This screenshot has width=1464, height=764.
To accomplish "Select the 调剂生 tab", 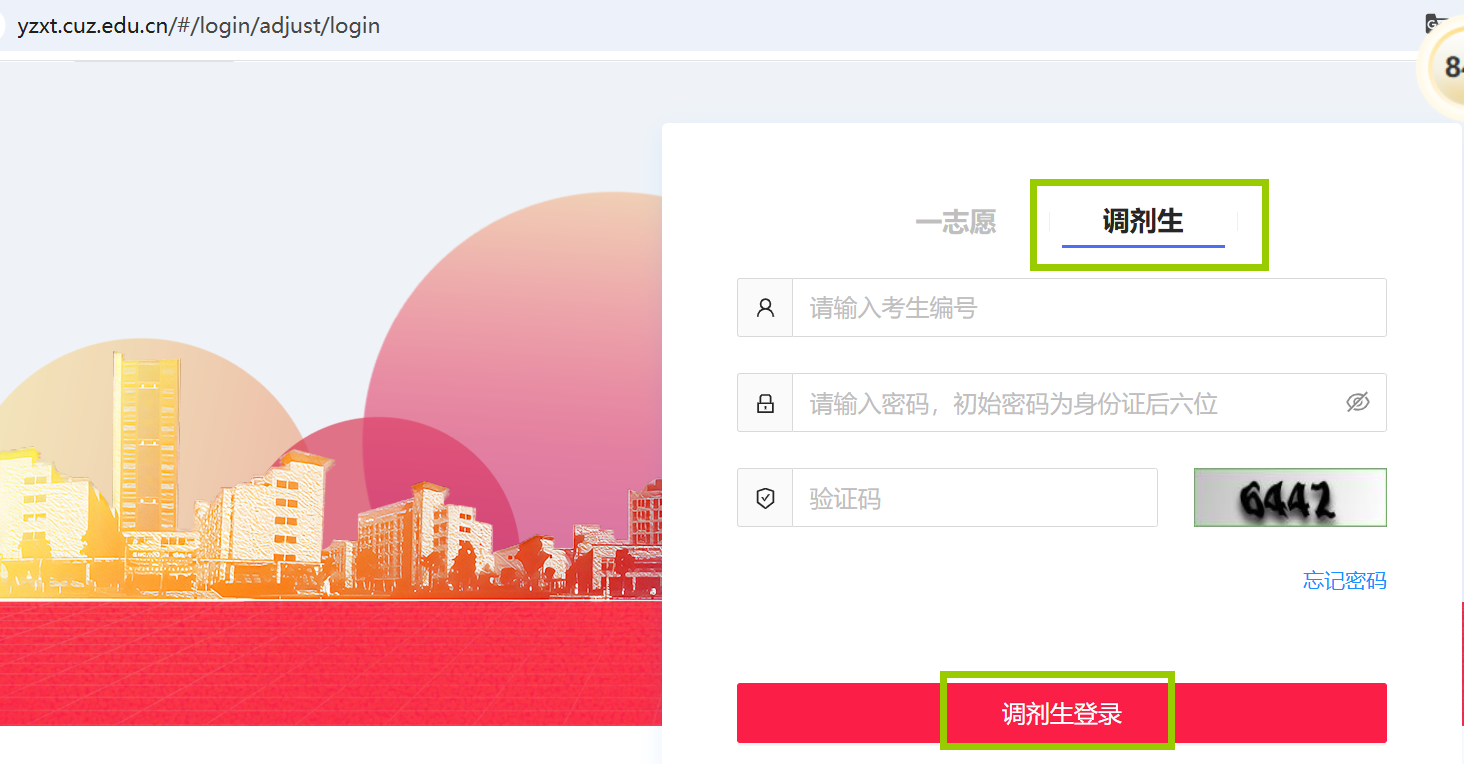I will pyautogui.click(x=1143, y=221).
